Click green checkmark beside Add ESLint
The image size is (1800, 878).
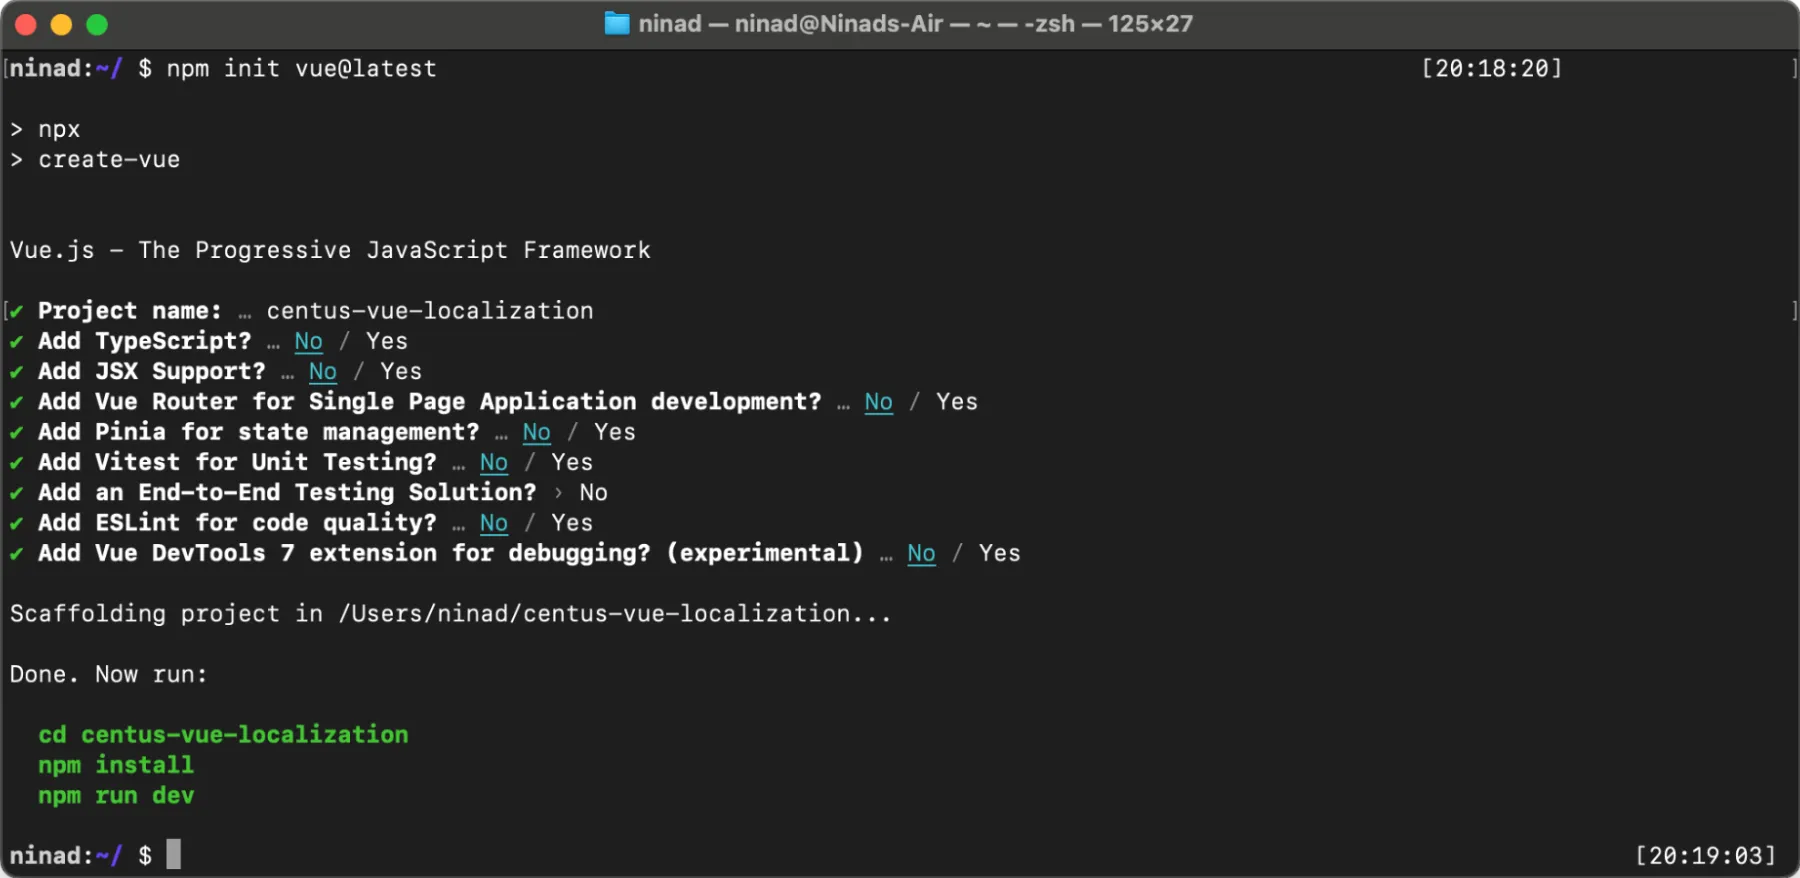[17, 524]
